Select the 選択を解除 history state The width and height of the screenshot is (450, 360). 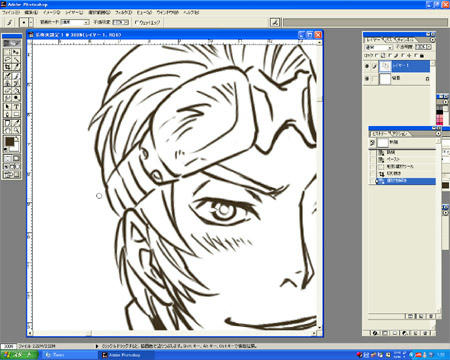click(x=406, y=181)
